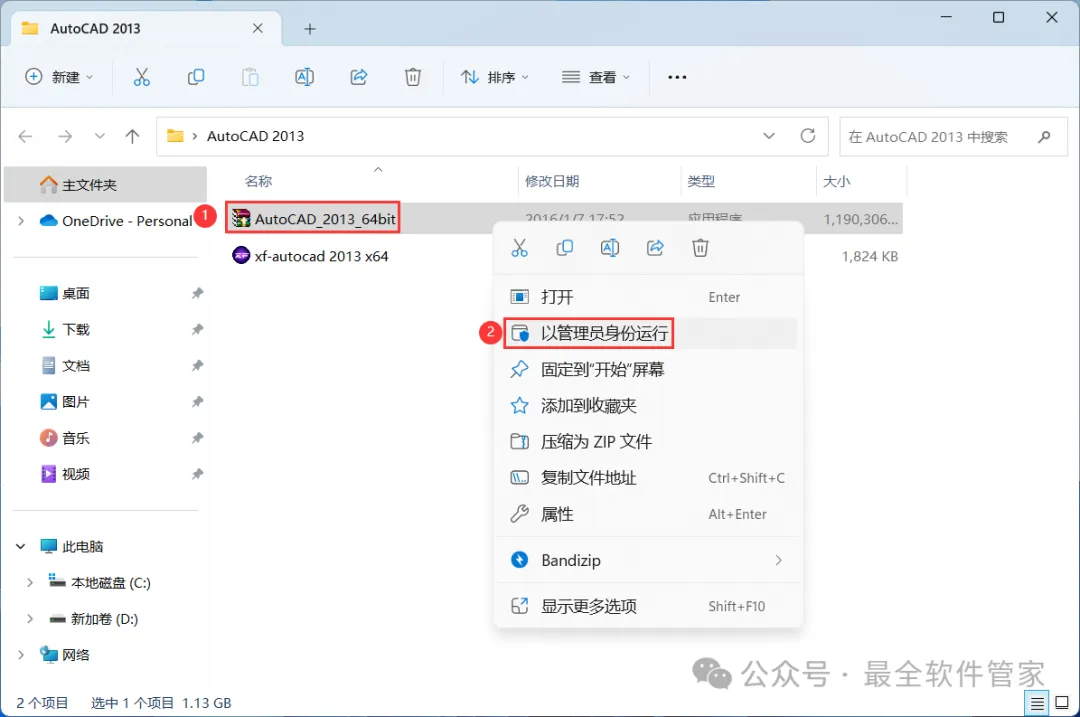Open 桌面 in sidebar
This screenshot has height=717, width=1080.
76,293
